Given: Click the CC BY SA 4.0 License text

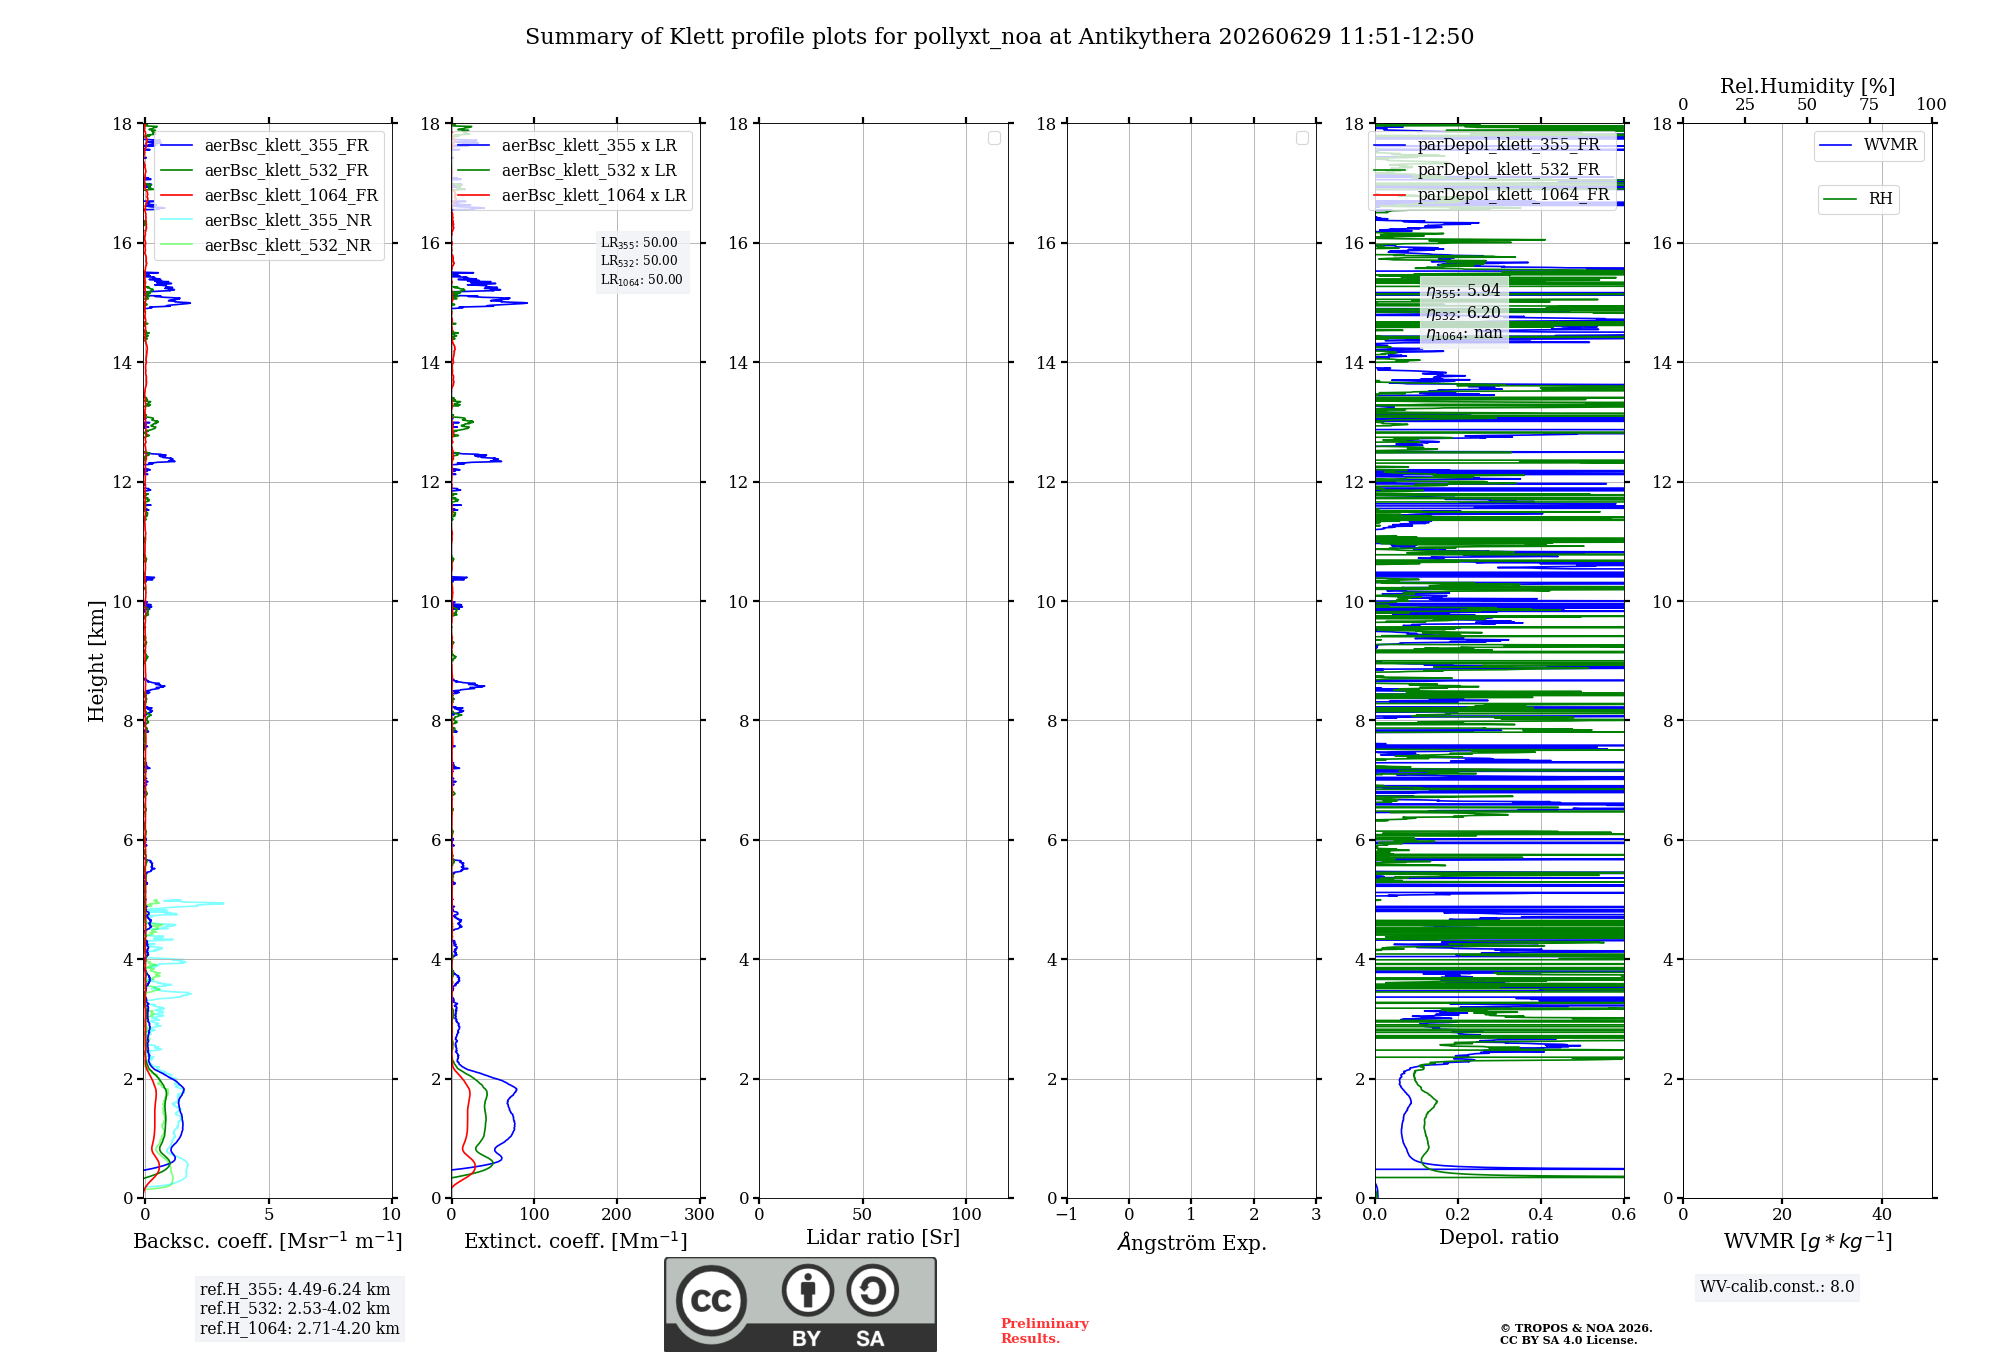Looking at the screenshot, I should tap(1569, 1340).
